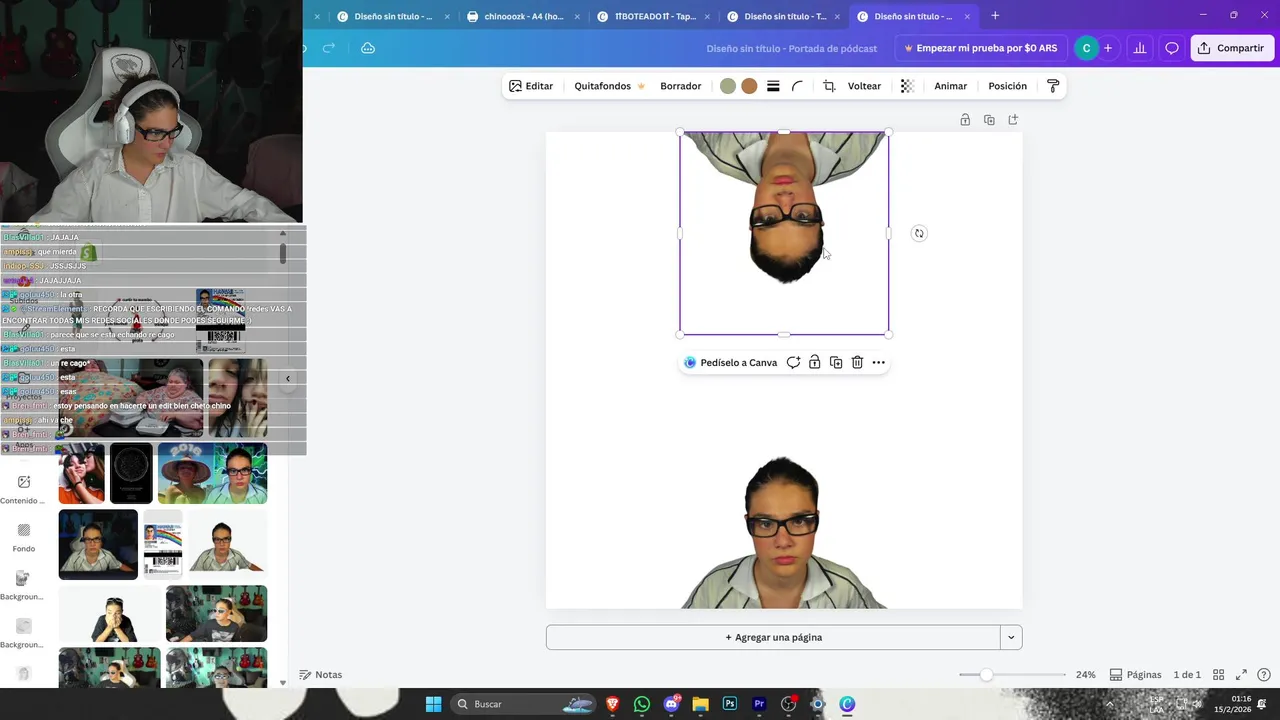Open the help question mark icon
The image size is (1280, 720).
[1264, 675]
